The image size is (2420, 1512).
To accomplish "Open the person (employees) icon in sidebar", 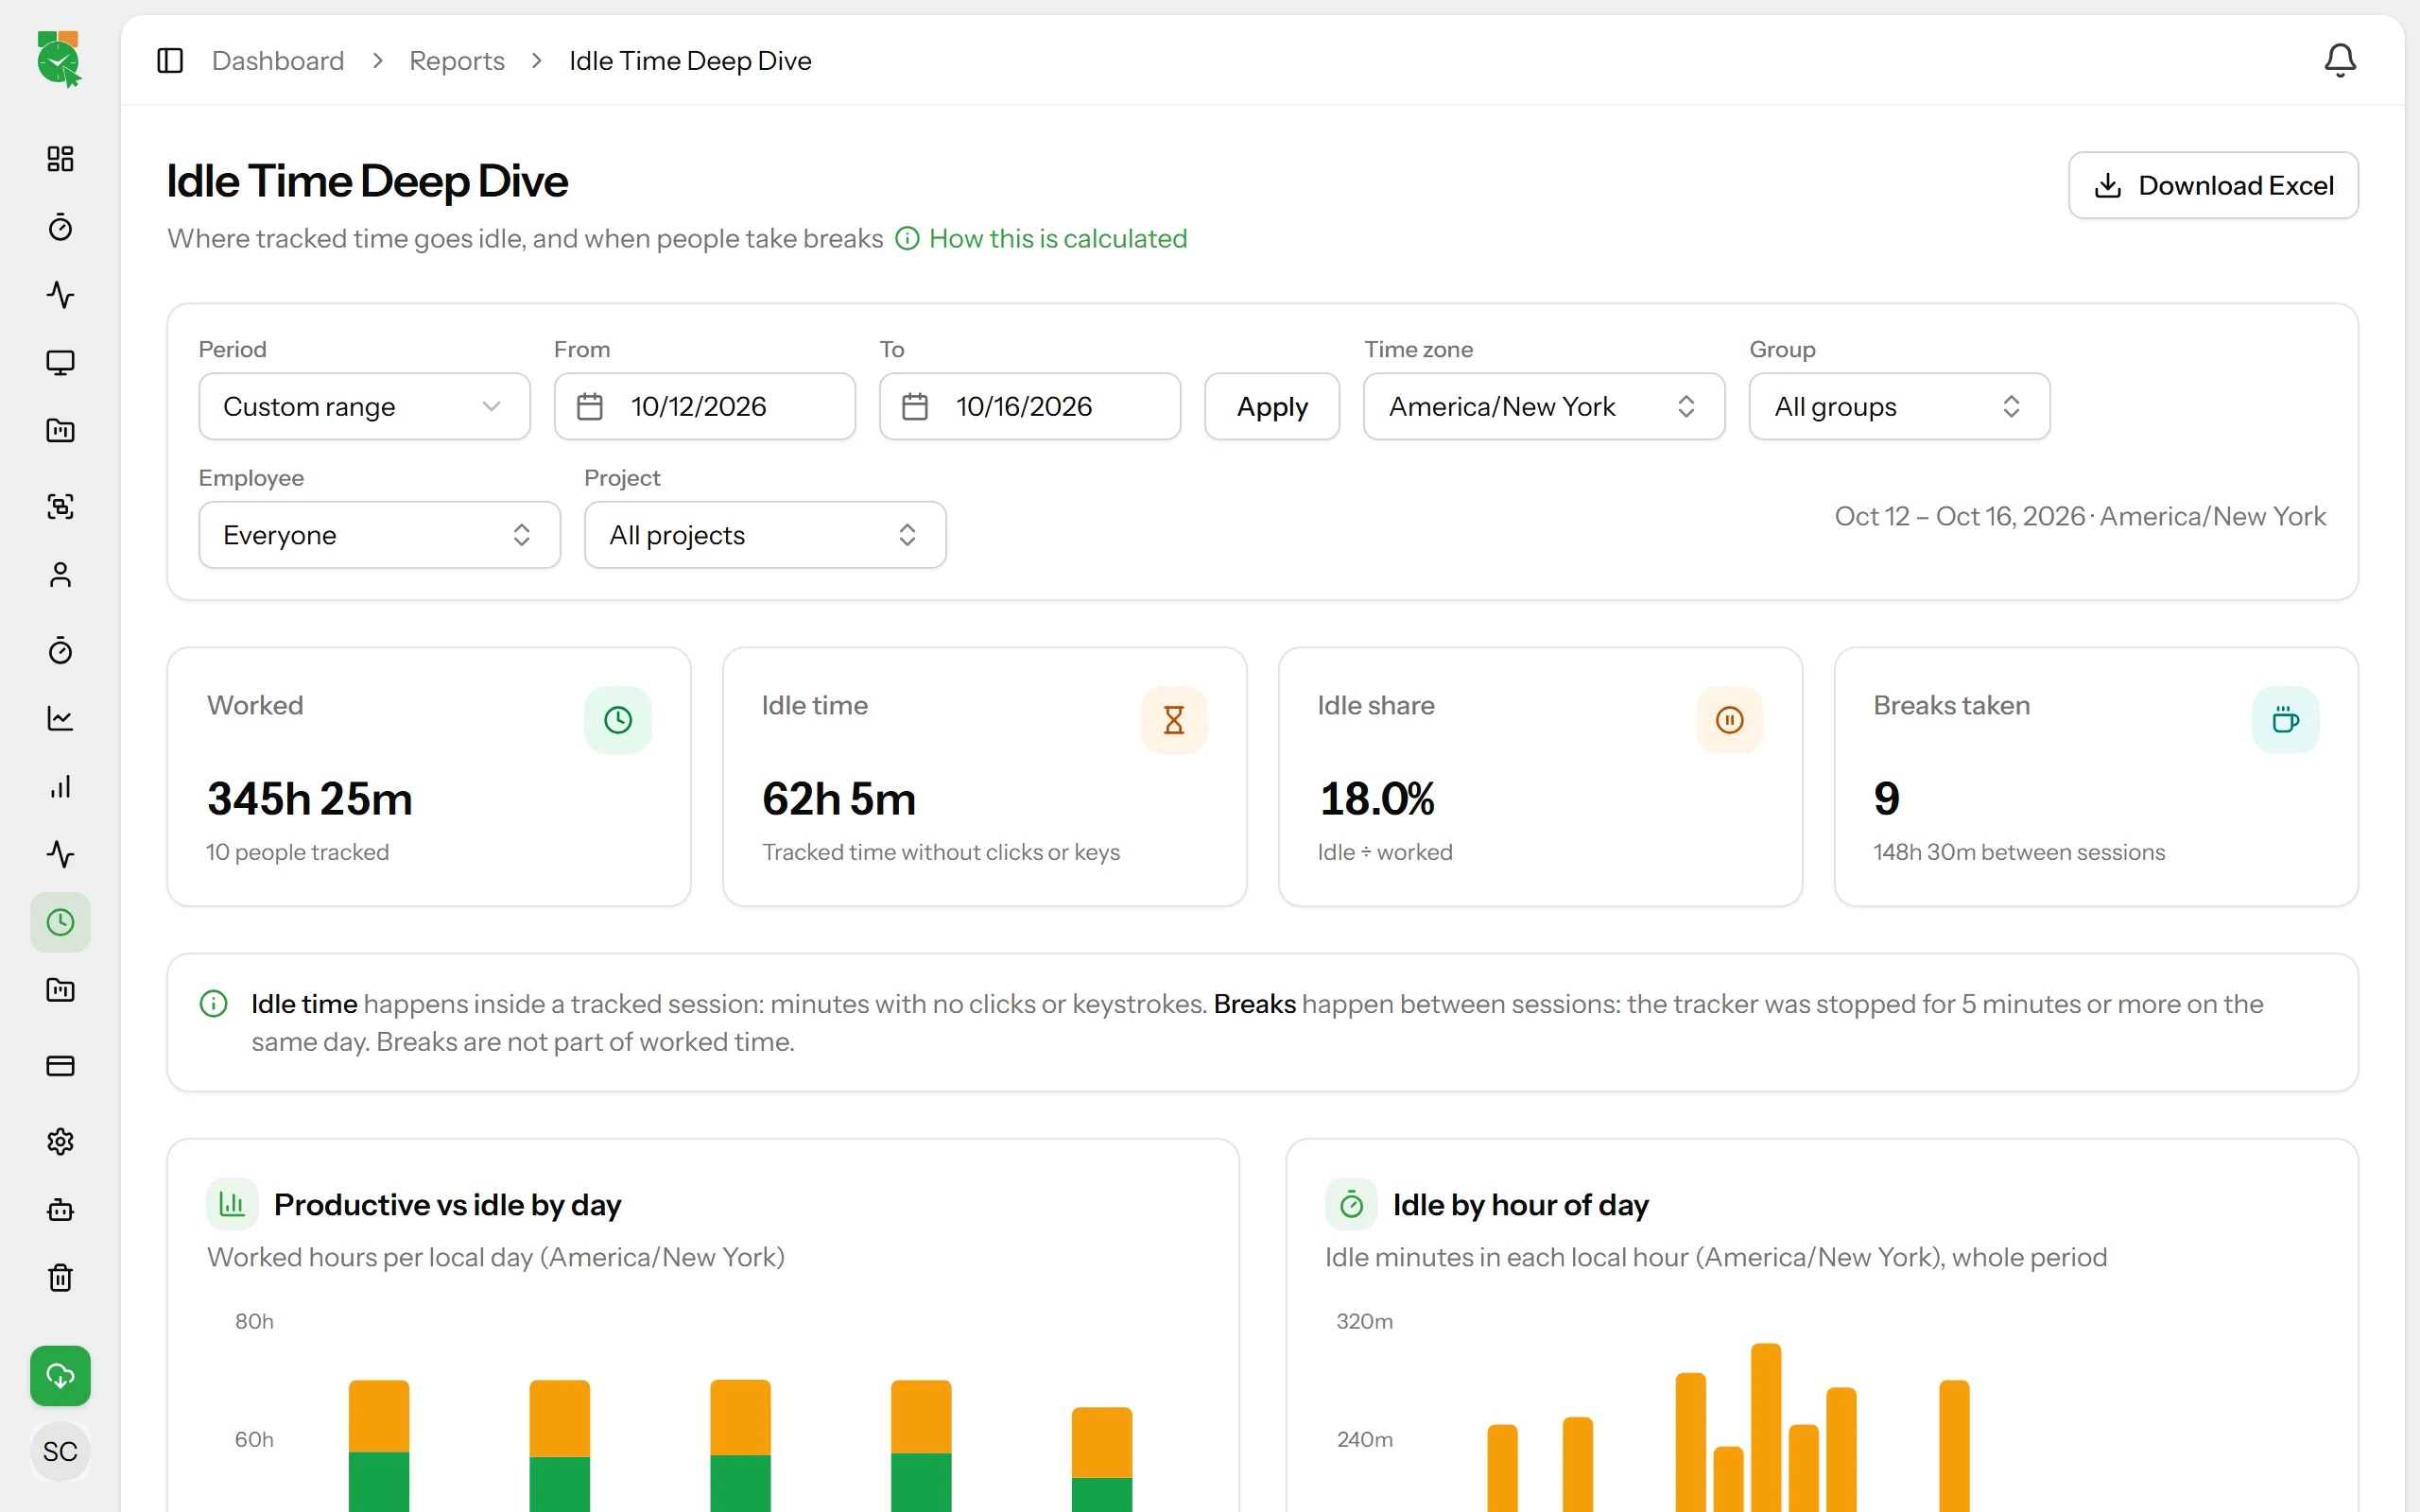I will (x=60, y=574).
